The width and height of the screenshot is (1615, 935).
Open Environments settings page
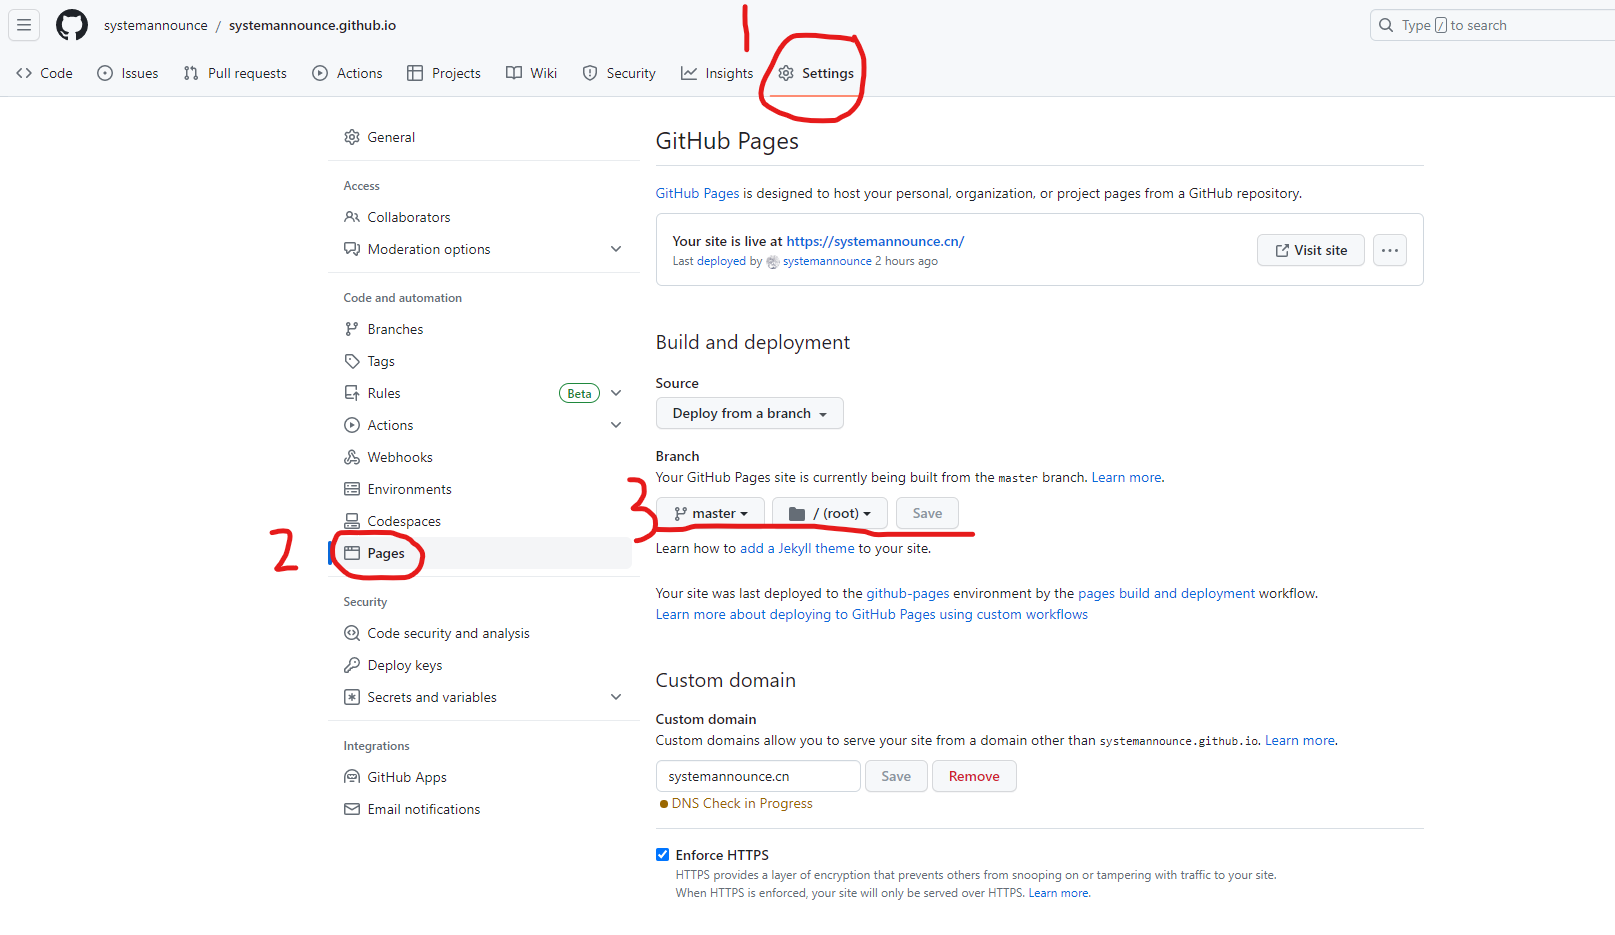tap(484, 489)
